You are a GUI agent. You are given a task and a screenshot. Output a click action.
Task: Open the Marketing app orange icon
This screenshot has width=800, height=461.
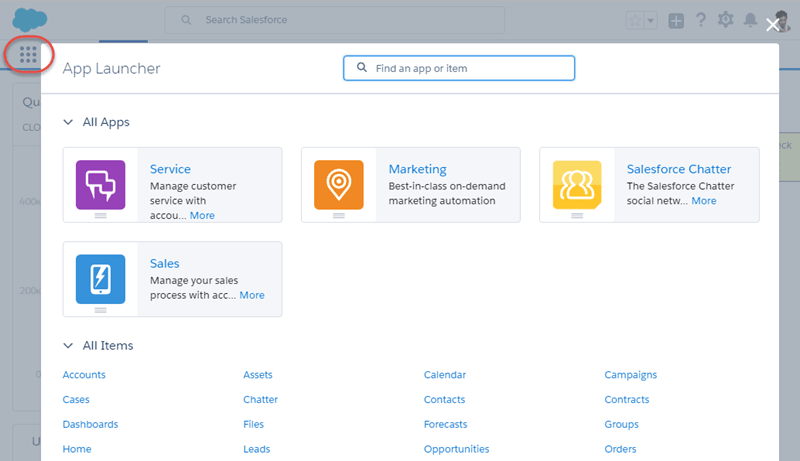(339, 185)
